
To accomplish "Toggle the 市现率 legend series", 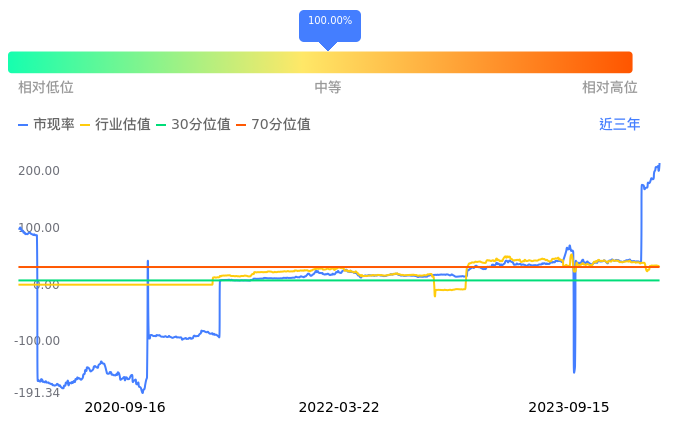I will 46,125.
